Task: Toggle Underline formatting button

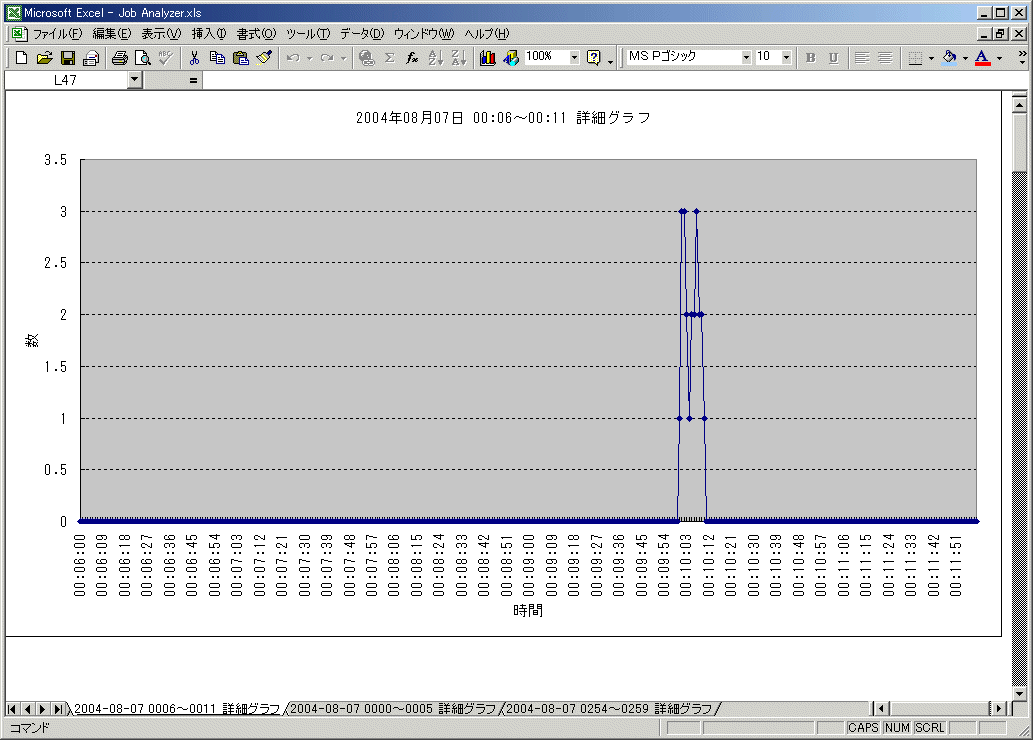Action: coord(833,58)
